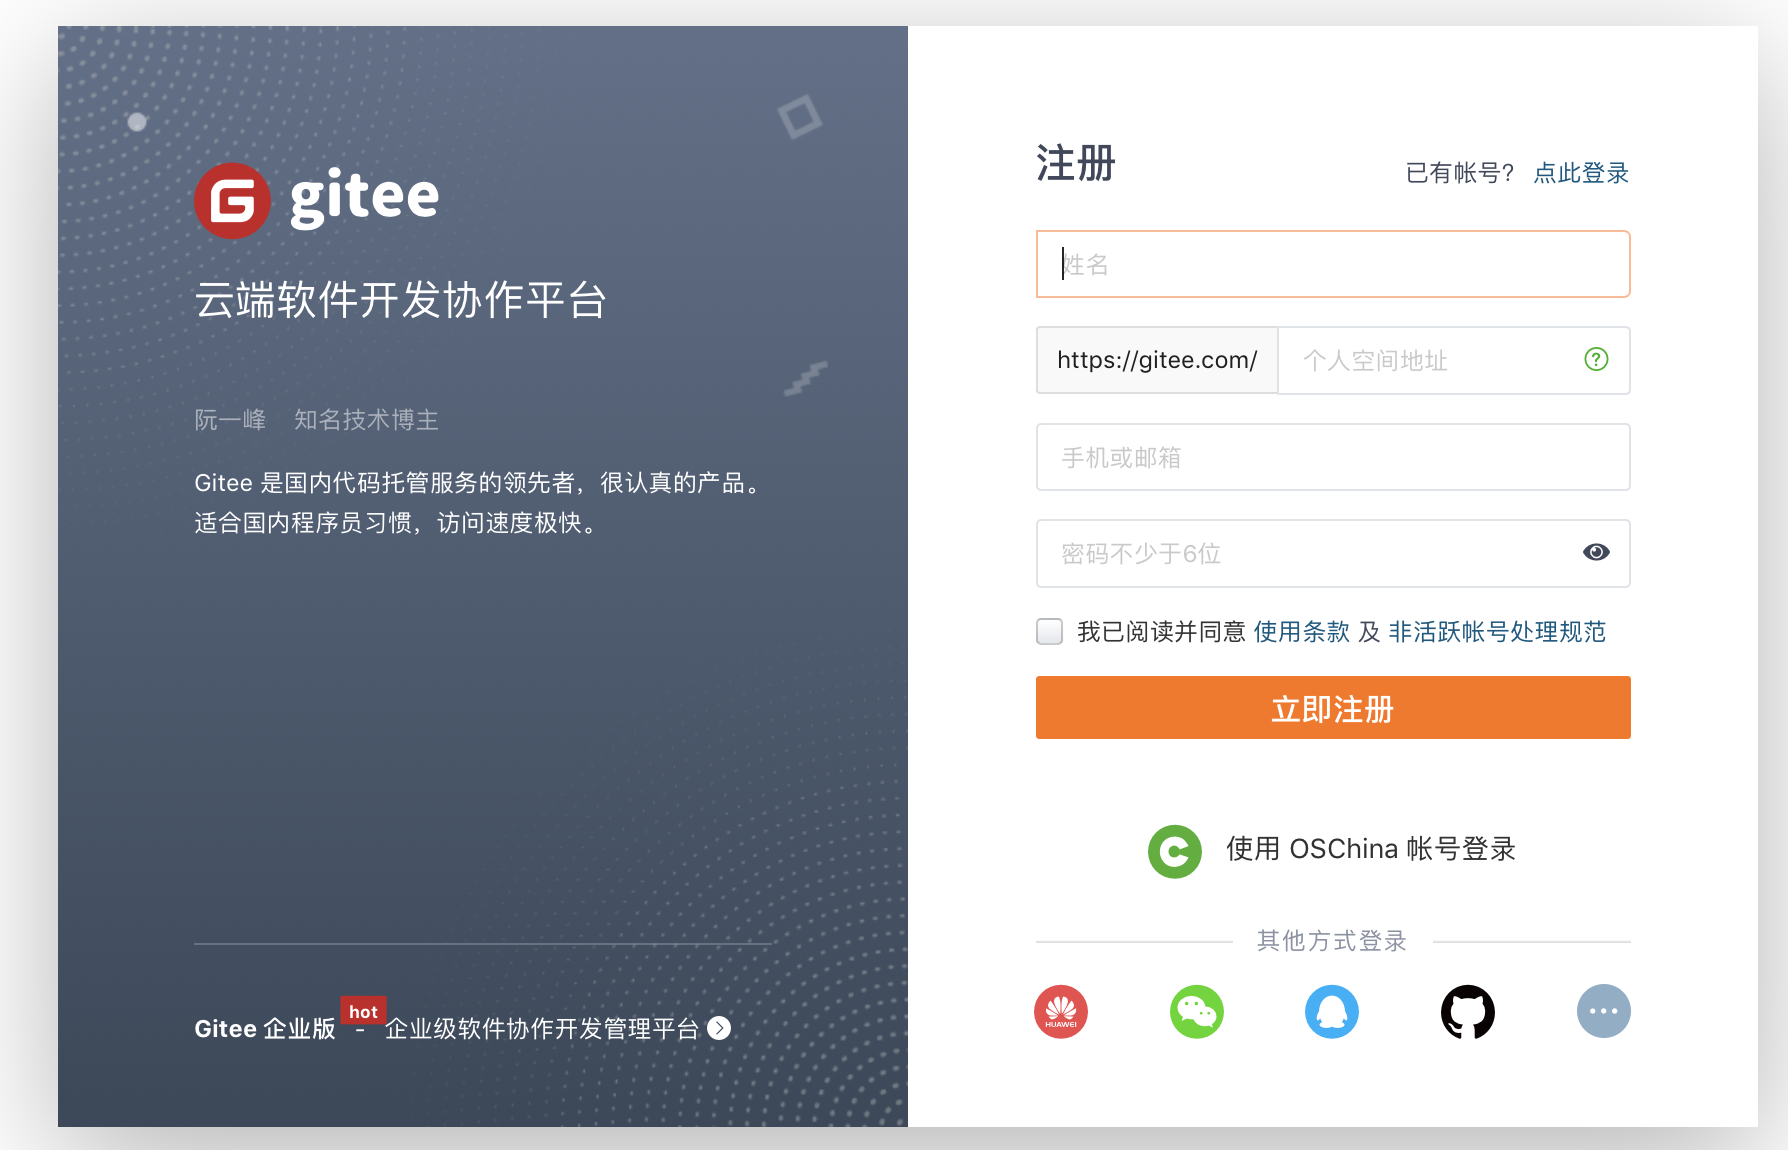Screen dimensions: 1788x1150
Task: Click the arrow icon after 企业级软件协作开发管理平台
Action: pos(719,1028)
